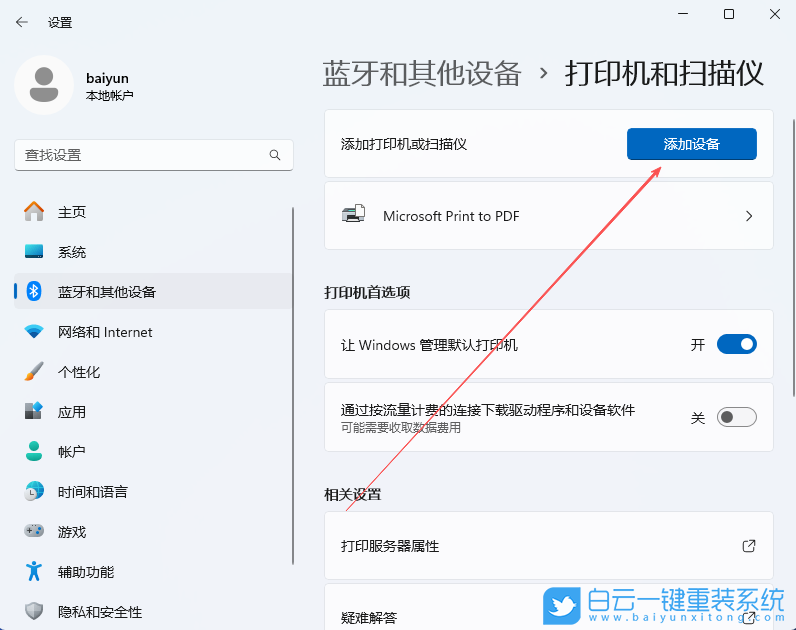Open 辅助功能 settings page

click(152, 572)
